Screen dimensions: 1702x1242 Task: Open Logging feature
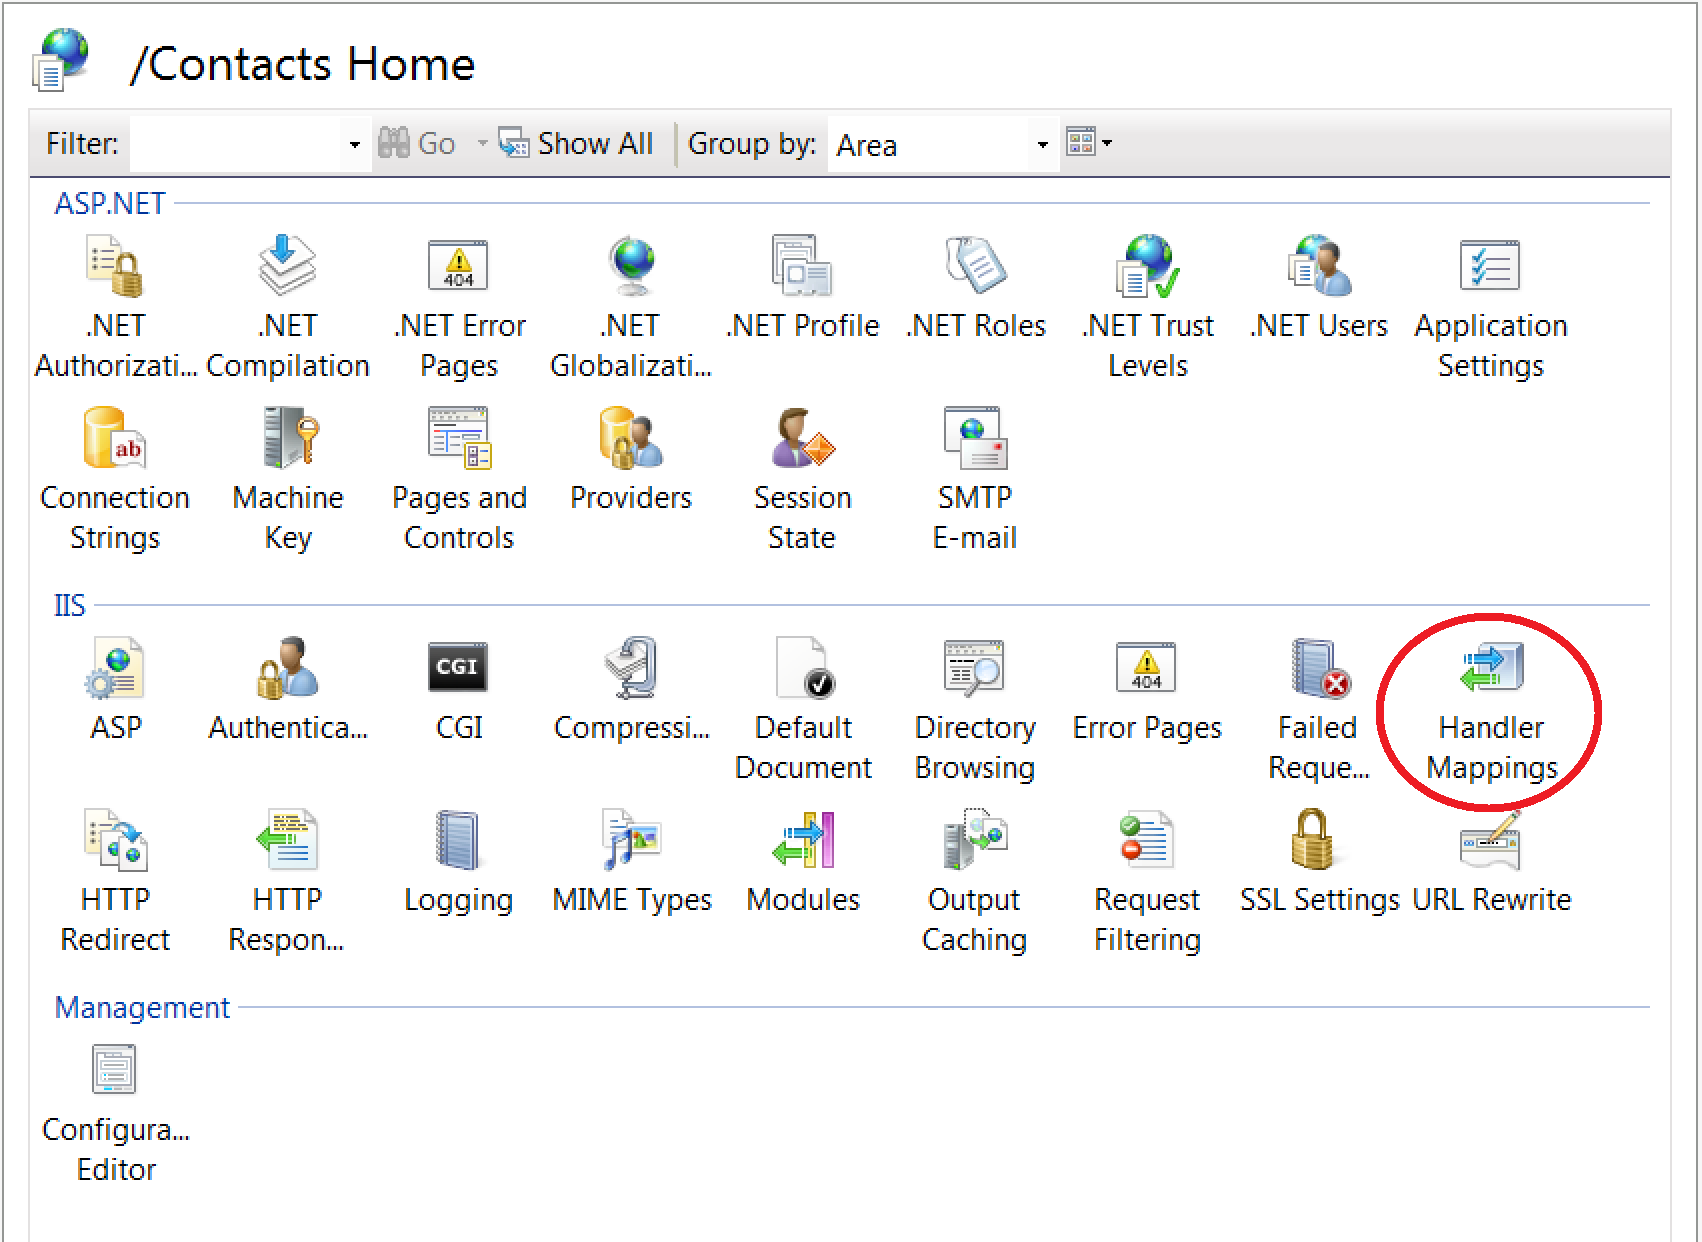(x=459, y=862)
